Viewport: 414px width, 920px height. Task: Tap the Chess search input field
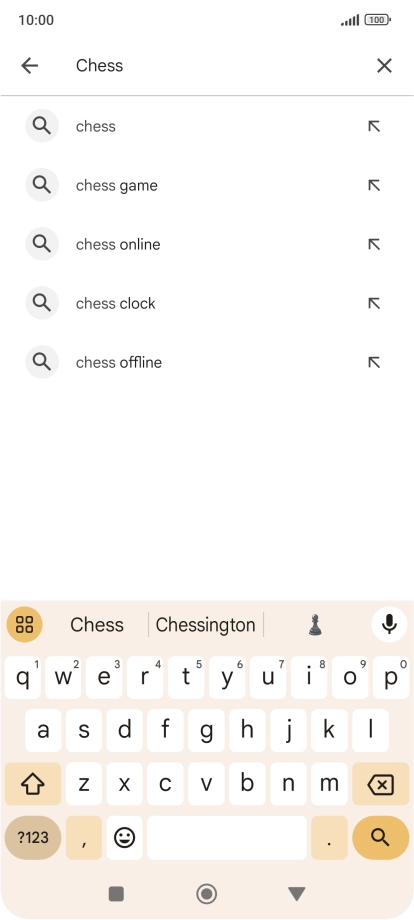(x=217, y=66)
